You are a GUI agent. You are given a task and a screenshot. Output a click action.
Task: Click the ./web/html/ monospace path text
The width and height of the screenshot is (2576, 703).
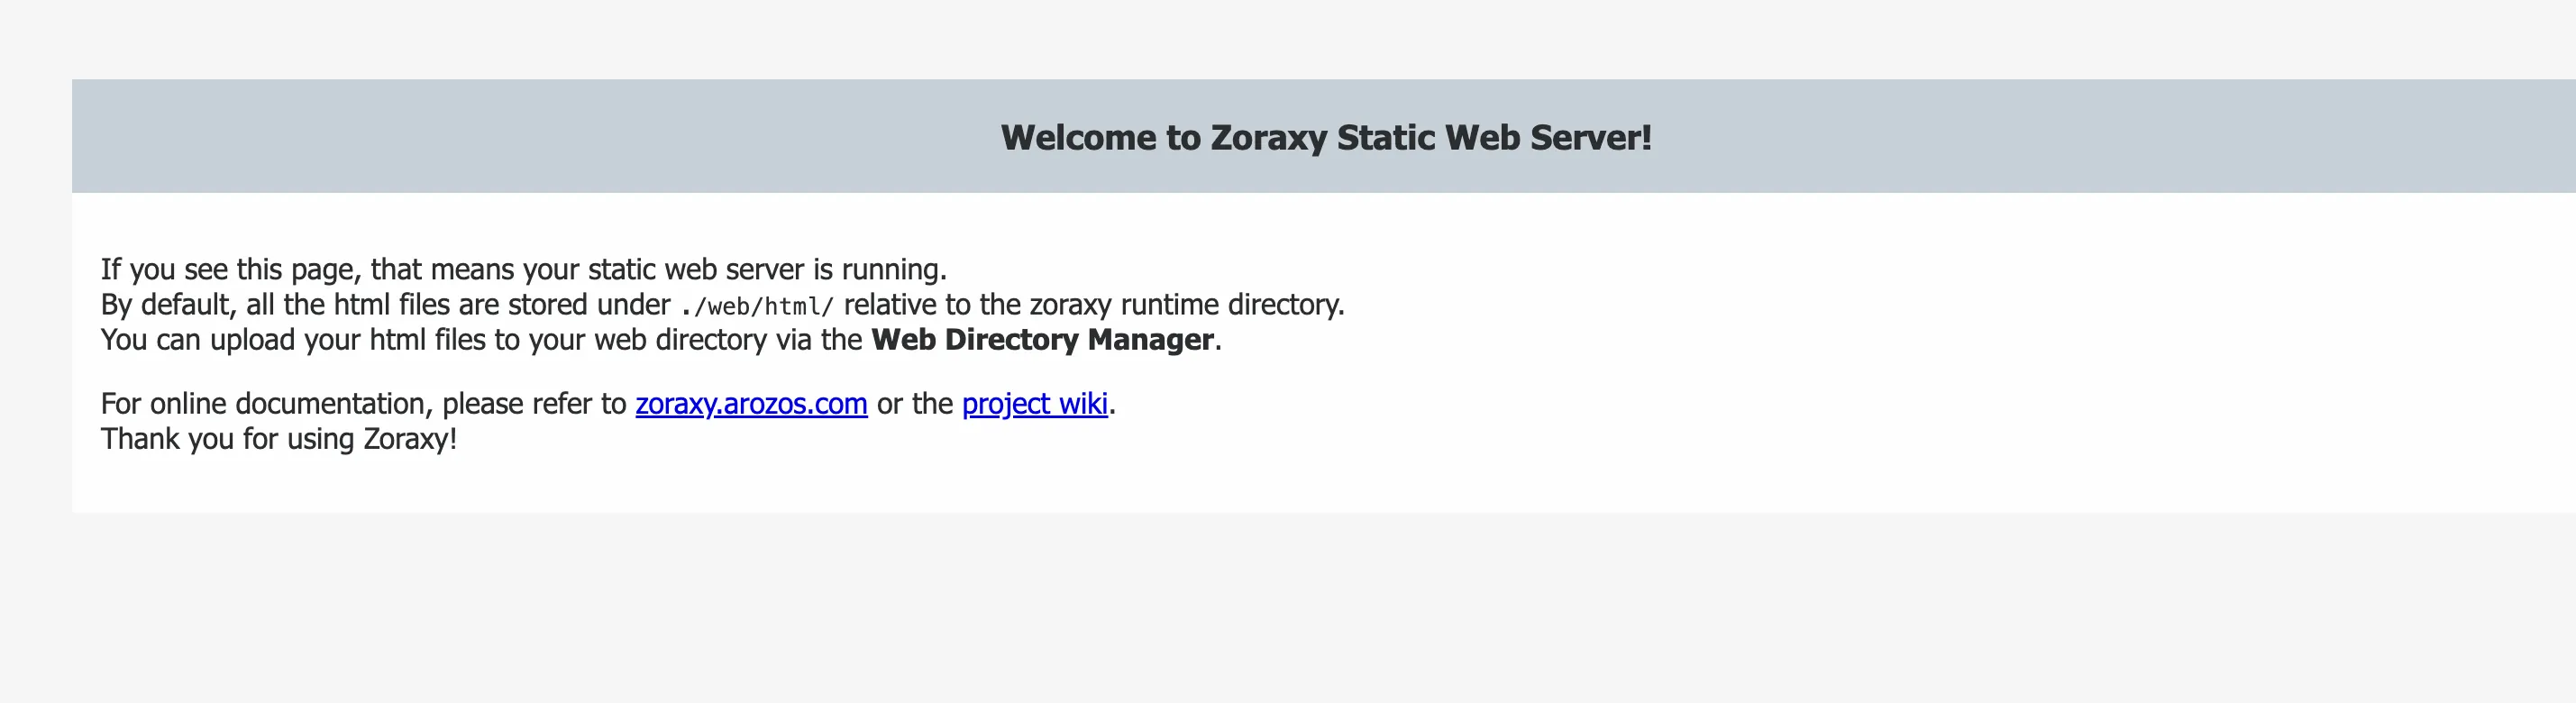point(756,306)
